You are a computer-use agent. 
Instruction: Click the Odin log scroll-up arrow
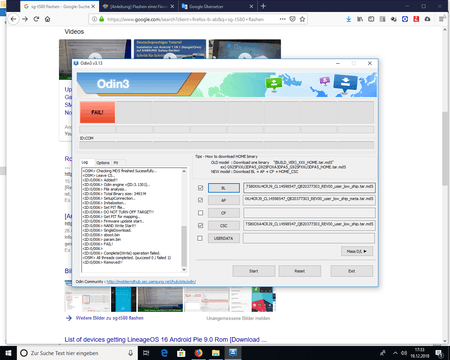click(x=184, y=171)
